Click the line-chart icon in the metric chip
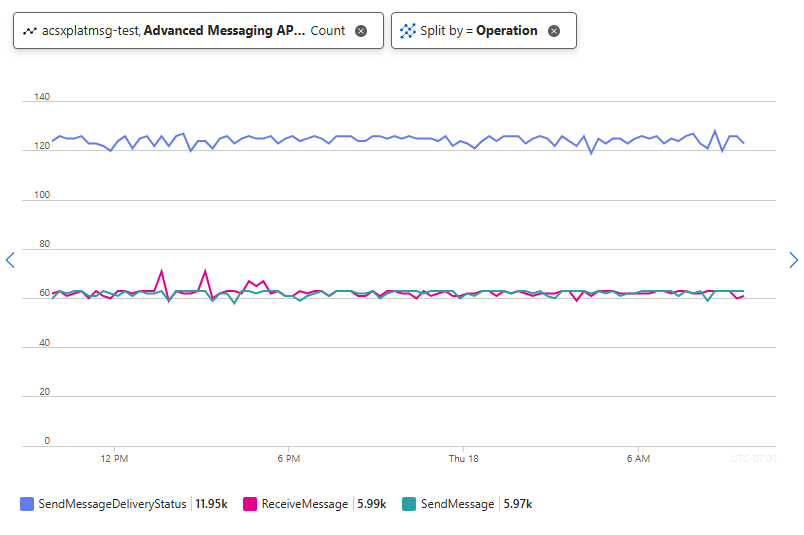Image resolution: width=804 pixels, height=535 pixels. click(29, 31)
